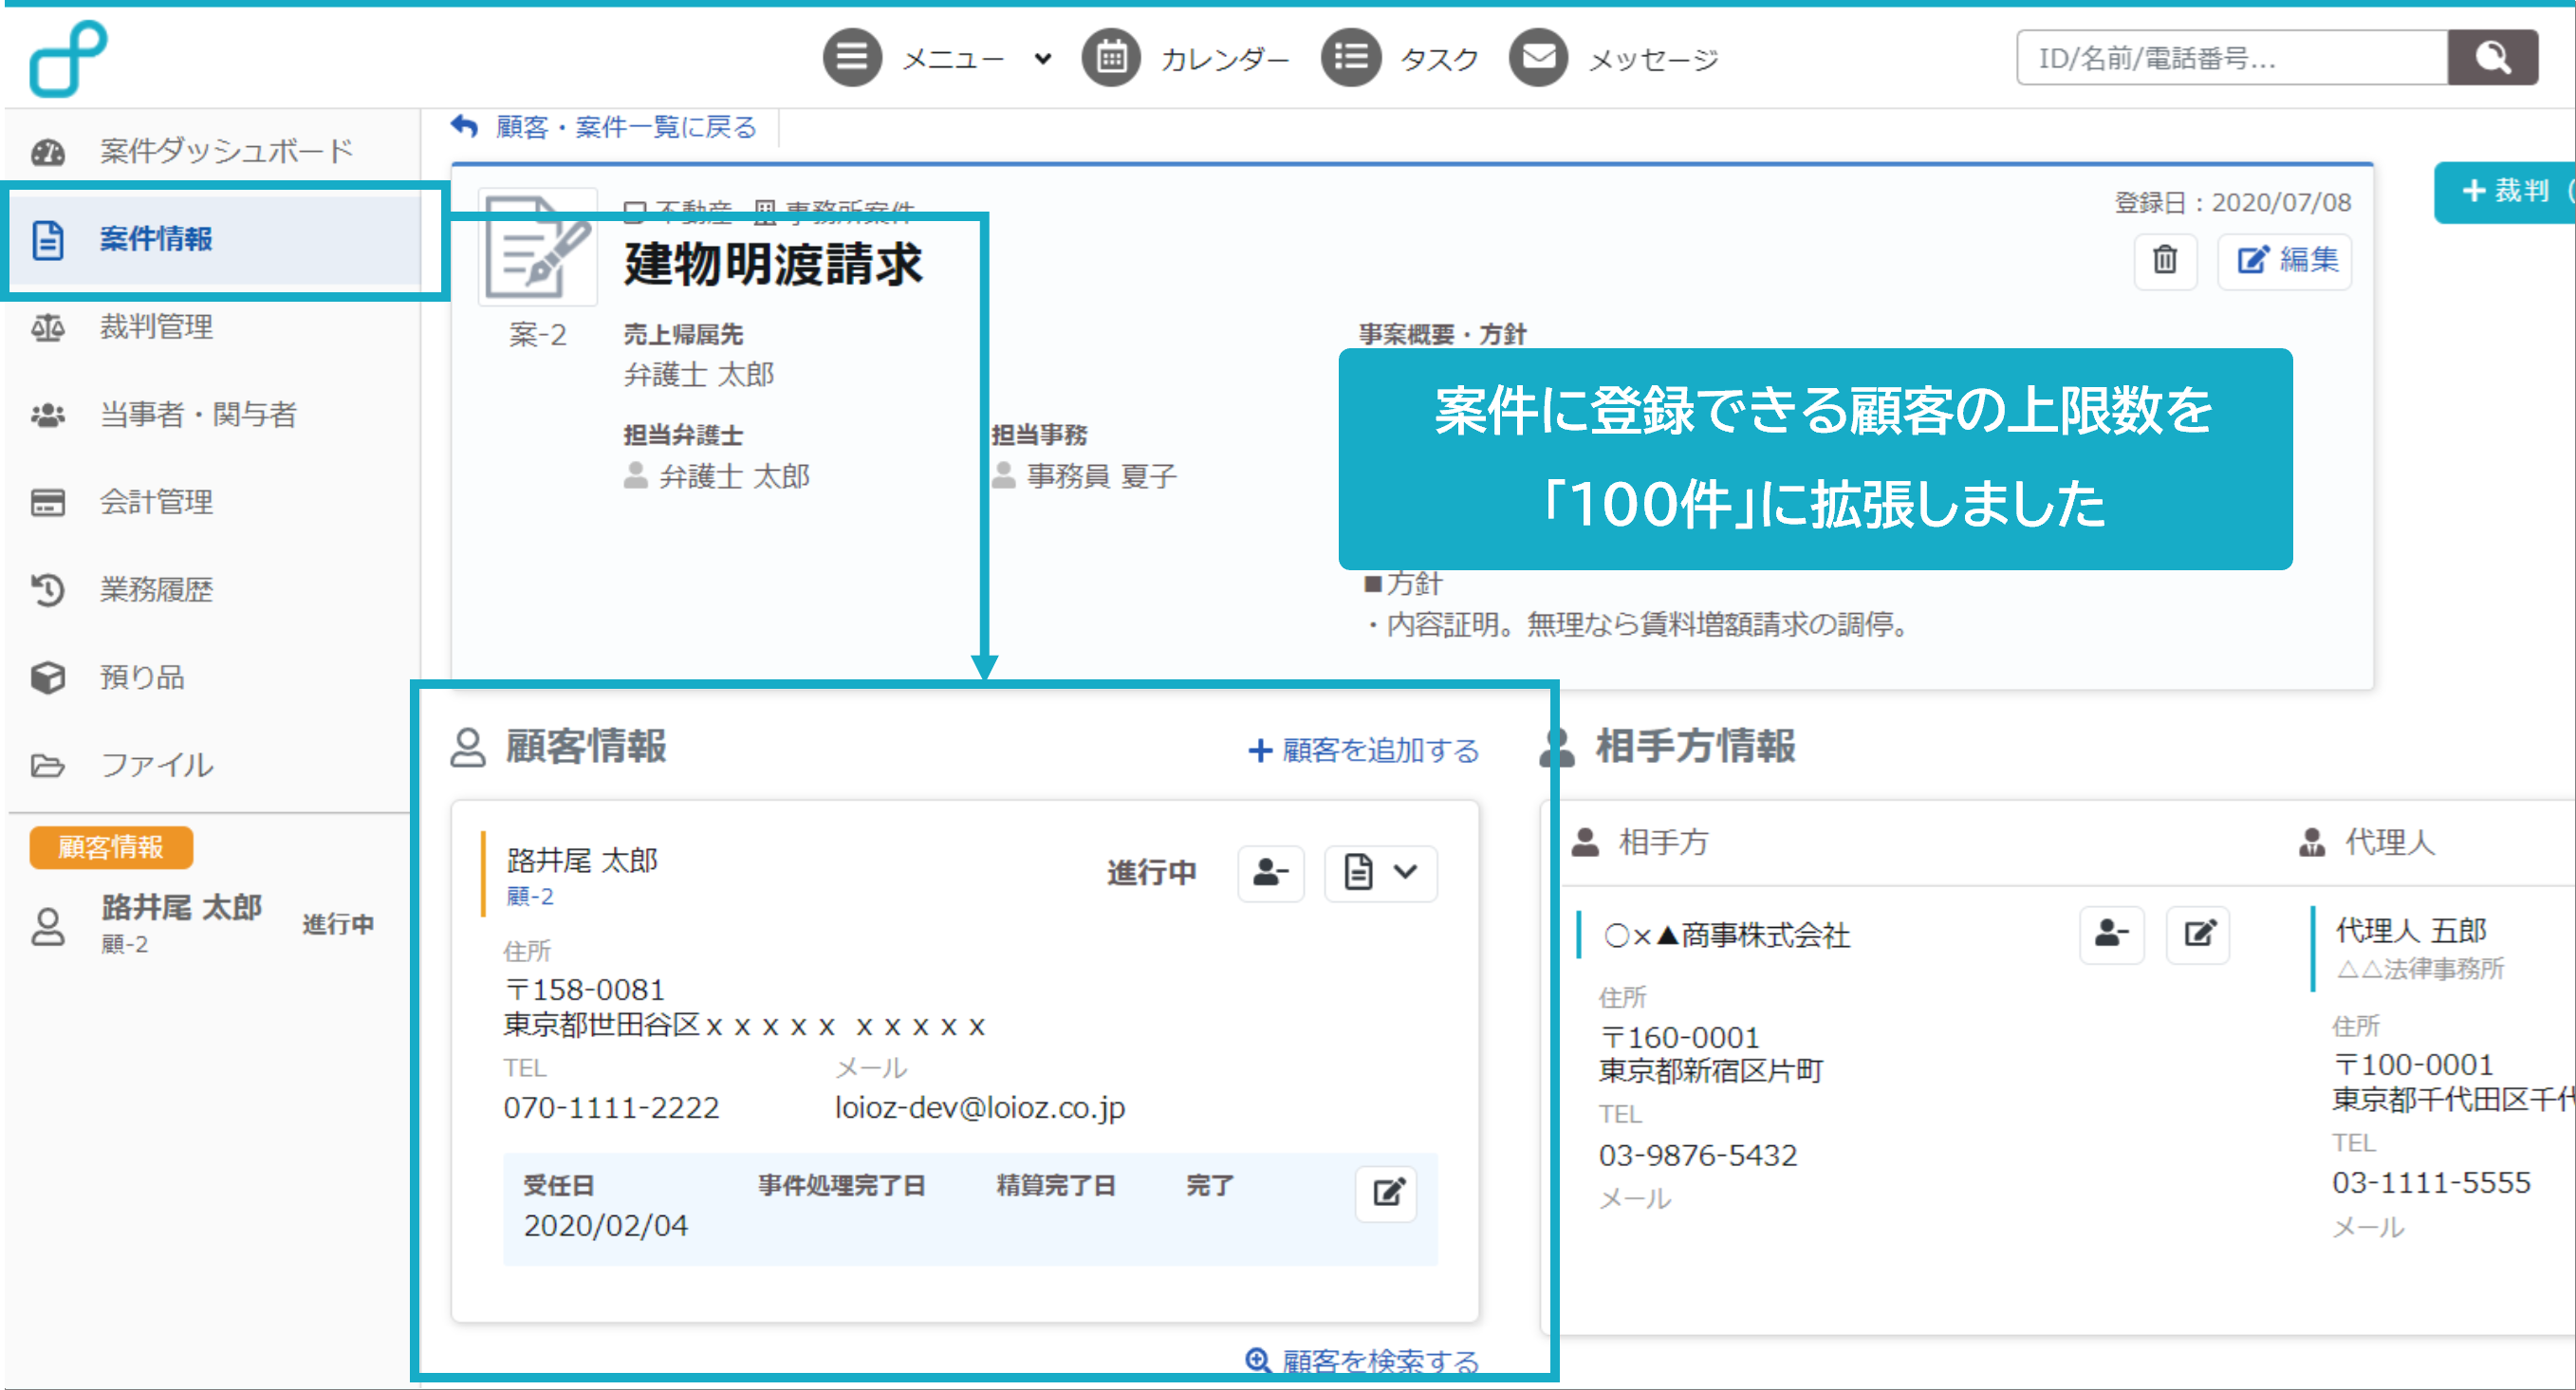This screenshot has width=2576, height=1390.
Task: Click the orange 顧客情報 badge
Action: [x=110, y=847]
